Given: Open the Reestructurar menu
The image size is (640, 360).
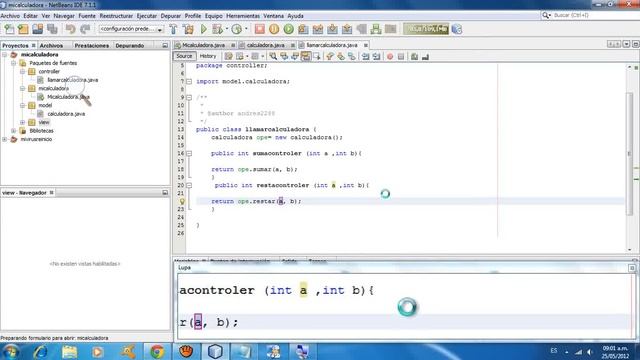Looking at the screenshot, I should (116, 16).
